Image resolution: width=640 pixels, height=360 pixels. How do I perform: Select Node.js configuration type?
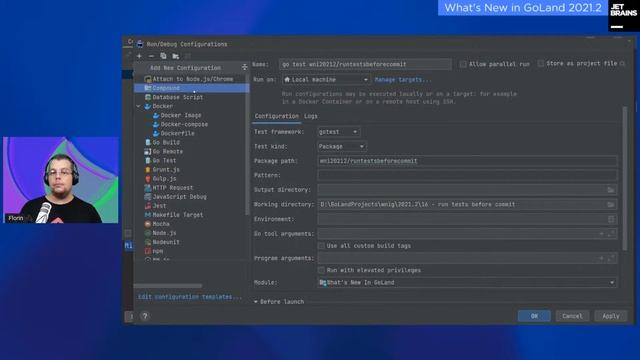pyautogui.click(x=164, y=233)
